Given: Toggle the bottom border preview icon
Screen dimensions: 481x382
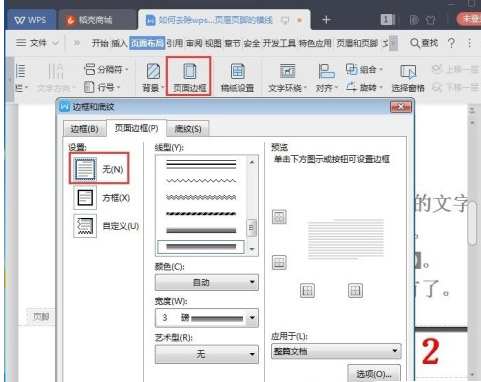Looking at the screenshot, I should (279, 262).
